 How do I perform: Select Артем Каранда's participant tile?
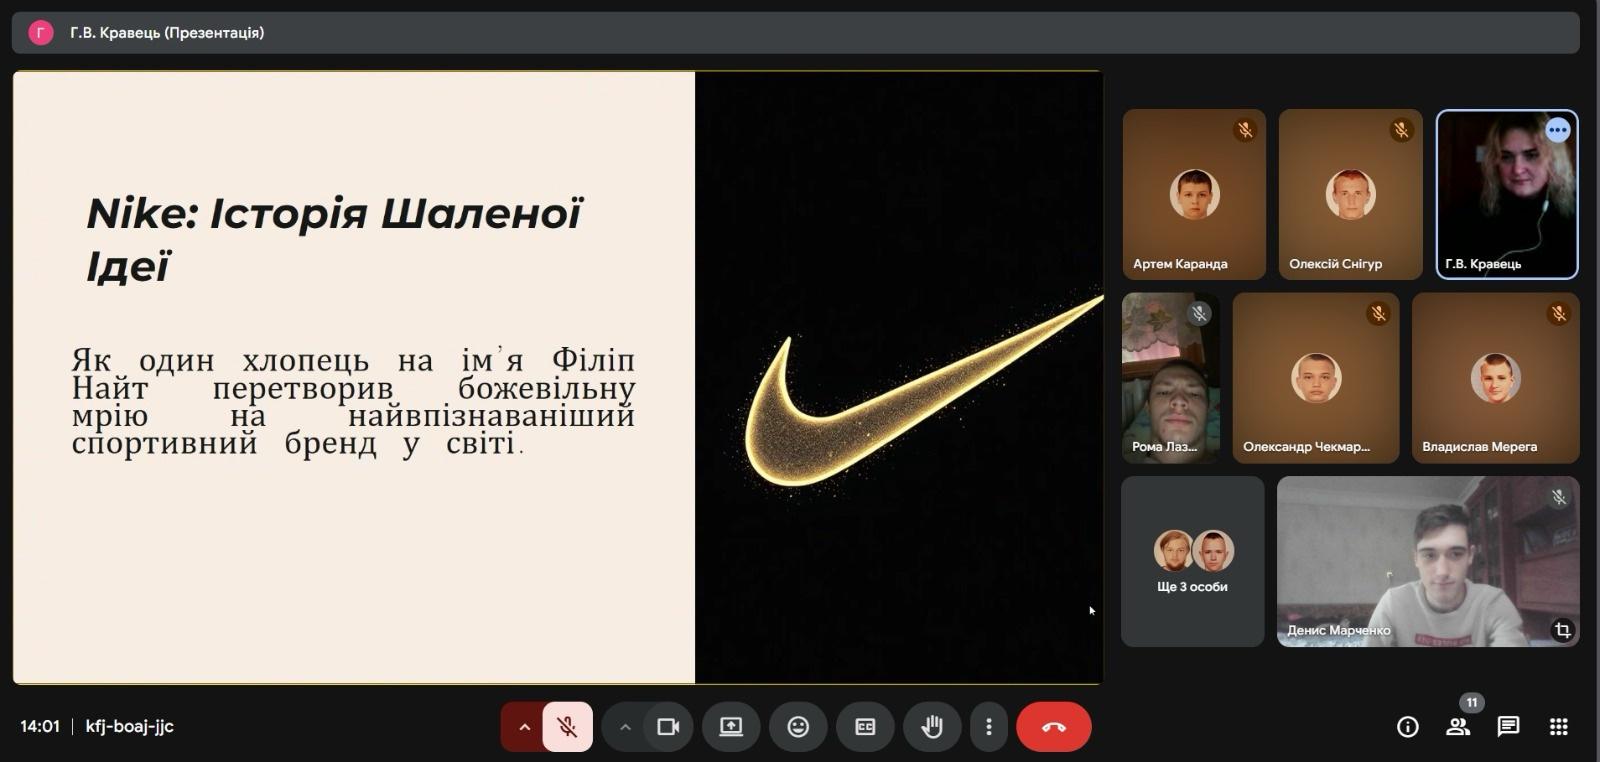(x=1194, y=194)
